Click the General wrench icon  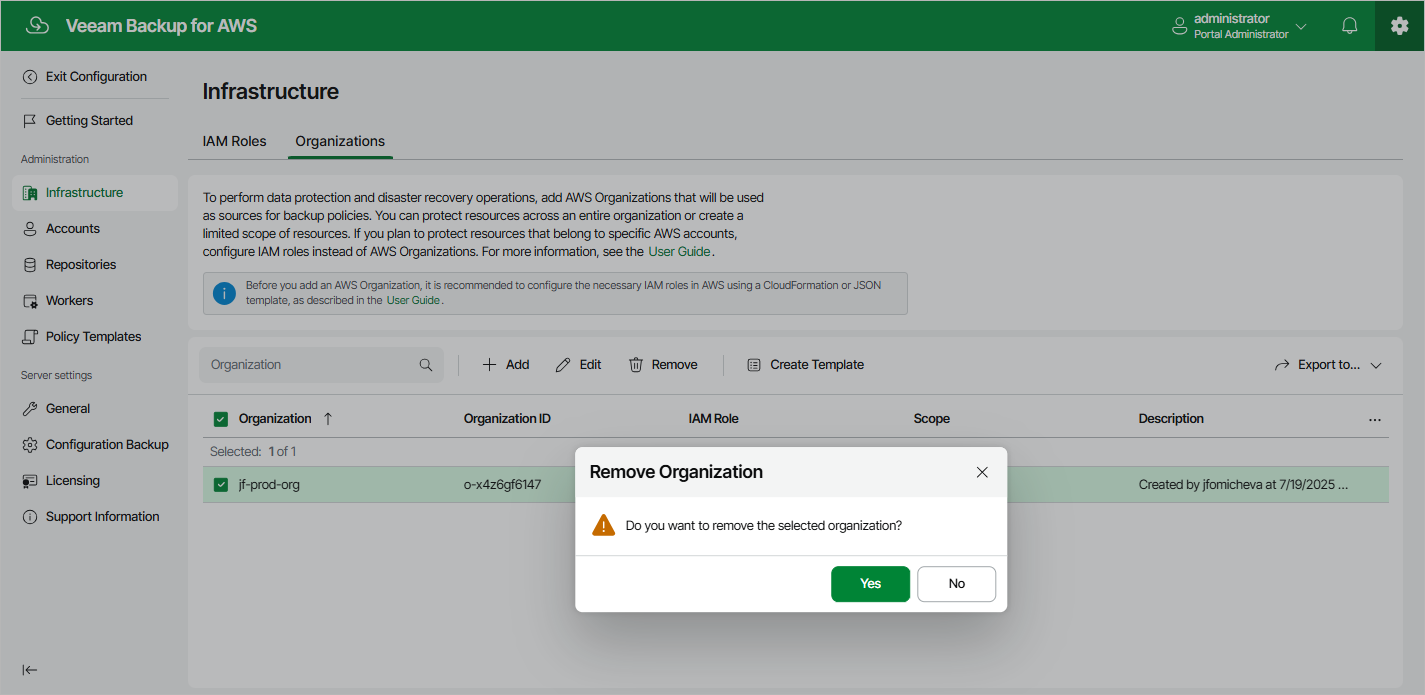(30, 409)
